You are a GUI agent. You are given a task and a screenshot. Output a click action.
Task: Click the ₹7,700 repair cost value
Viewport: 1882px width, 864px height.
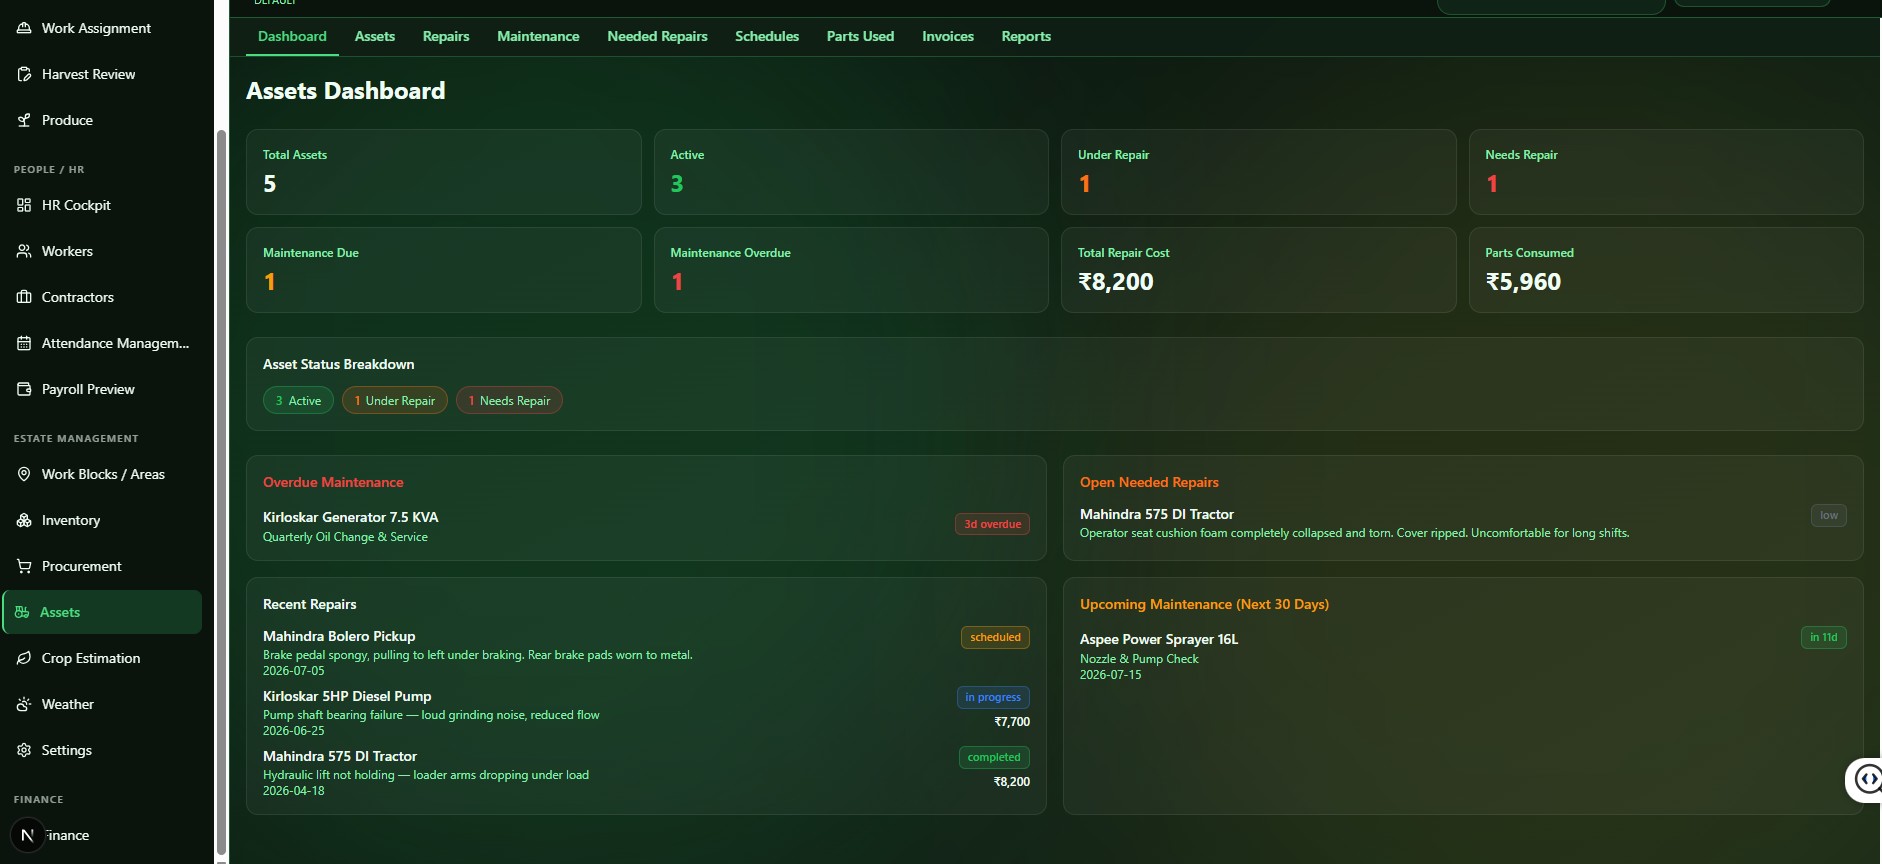[x=1012, y=722]
